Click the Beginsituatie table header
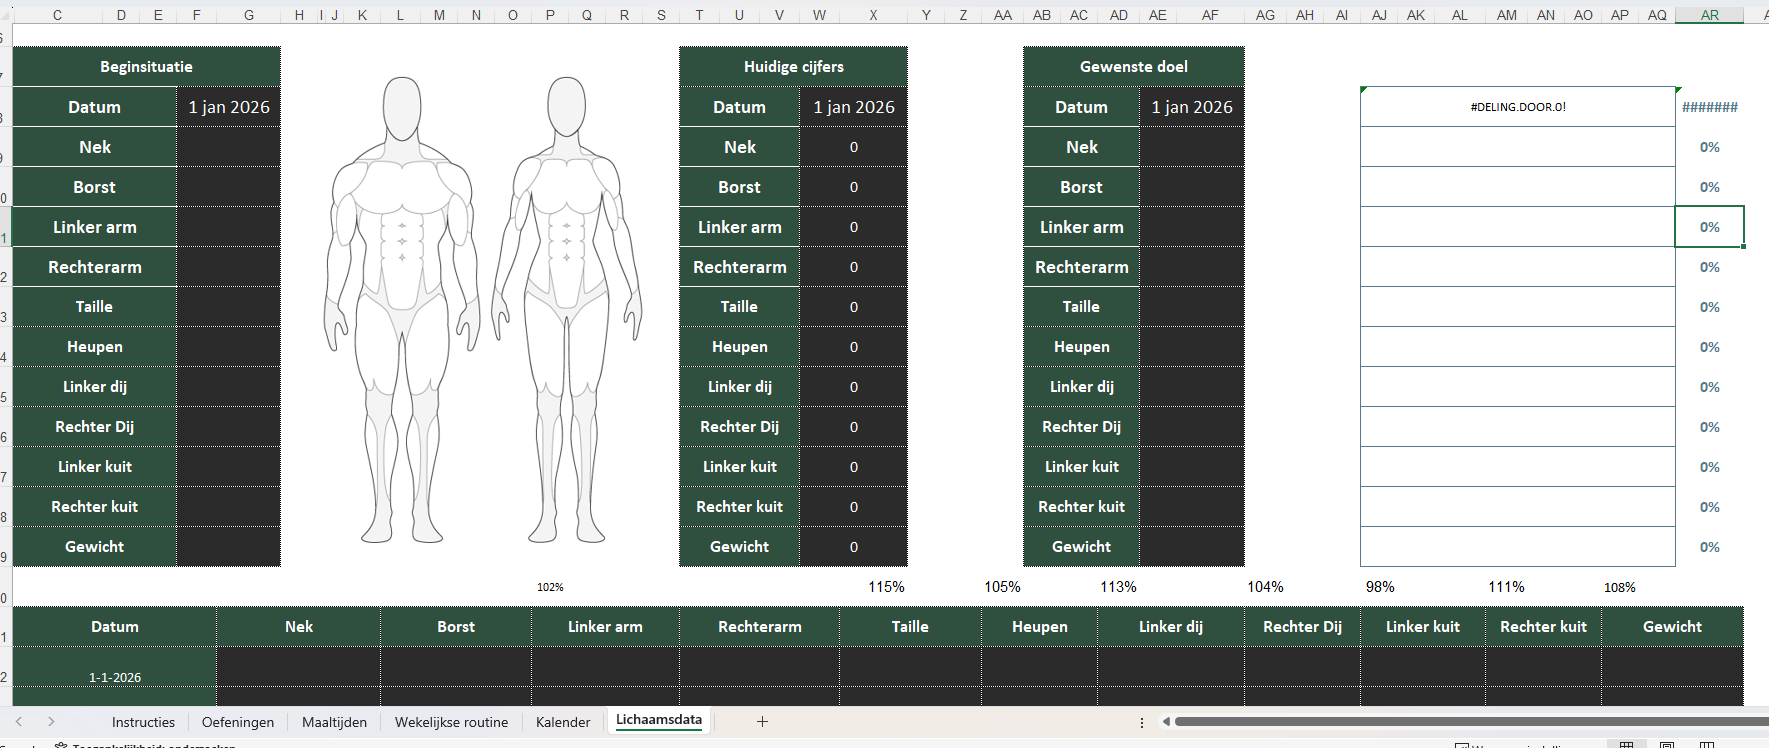Viewport: 1769px width, 748px height. pyautogui.click(x=146, y=66)
